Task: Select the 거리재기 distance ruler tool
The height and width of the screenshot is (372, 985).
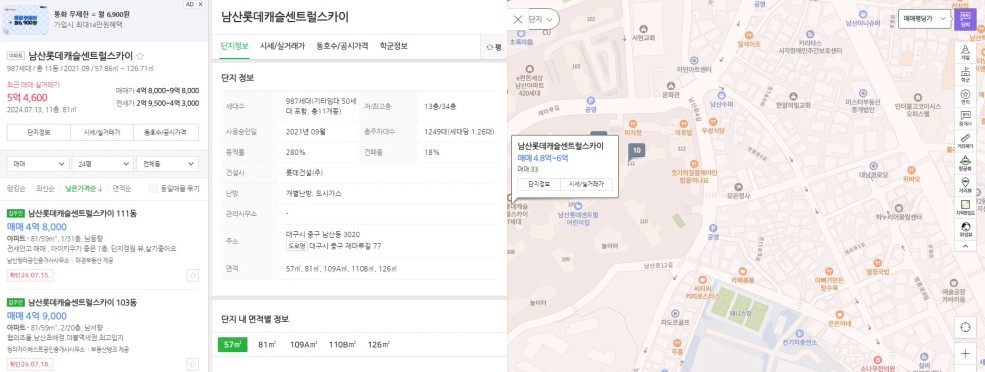Action: [965, 141]
